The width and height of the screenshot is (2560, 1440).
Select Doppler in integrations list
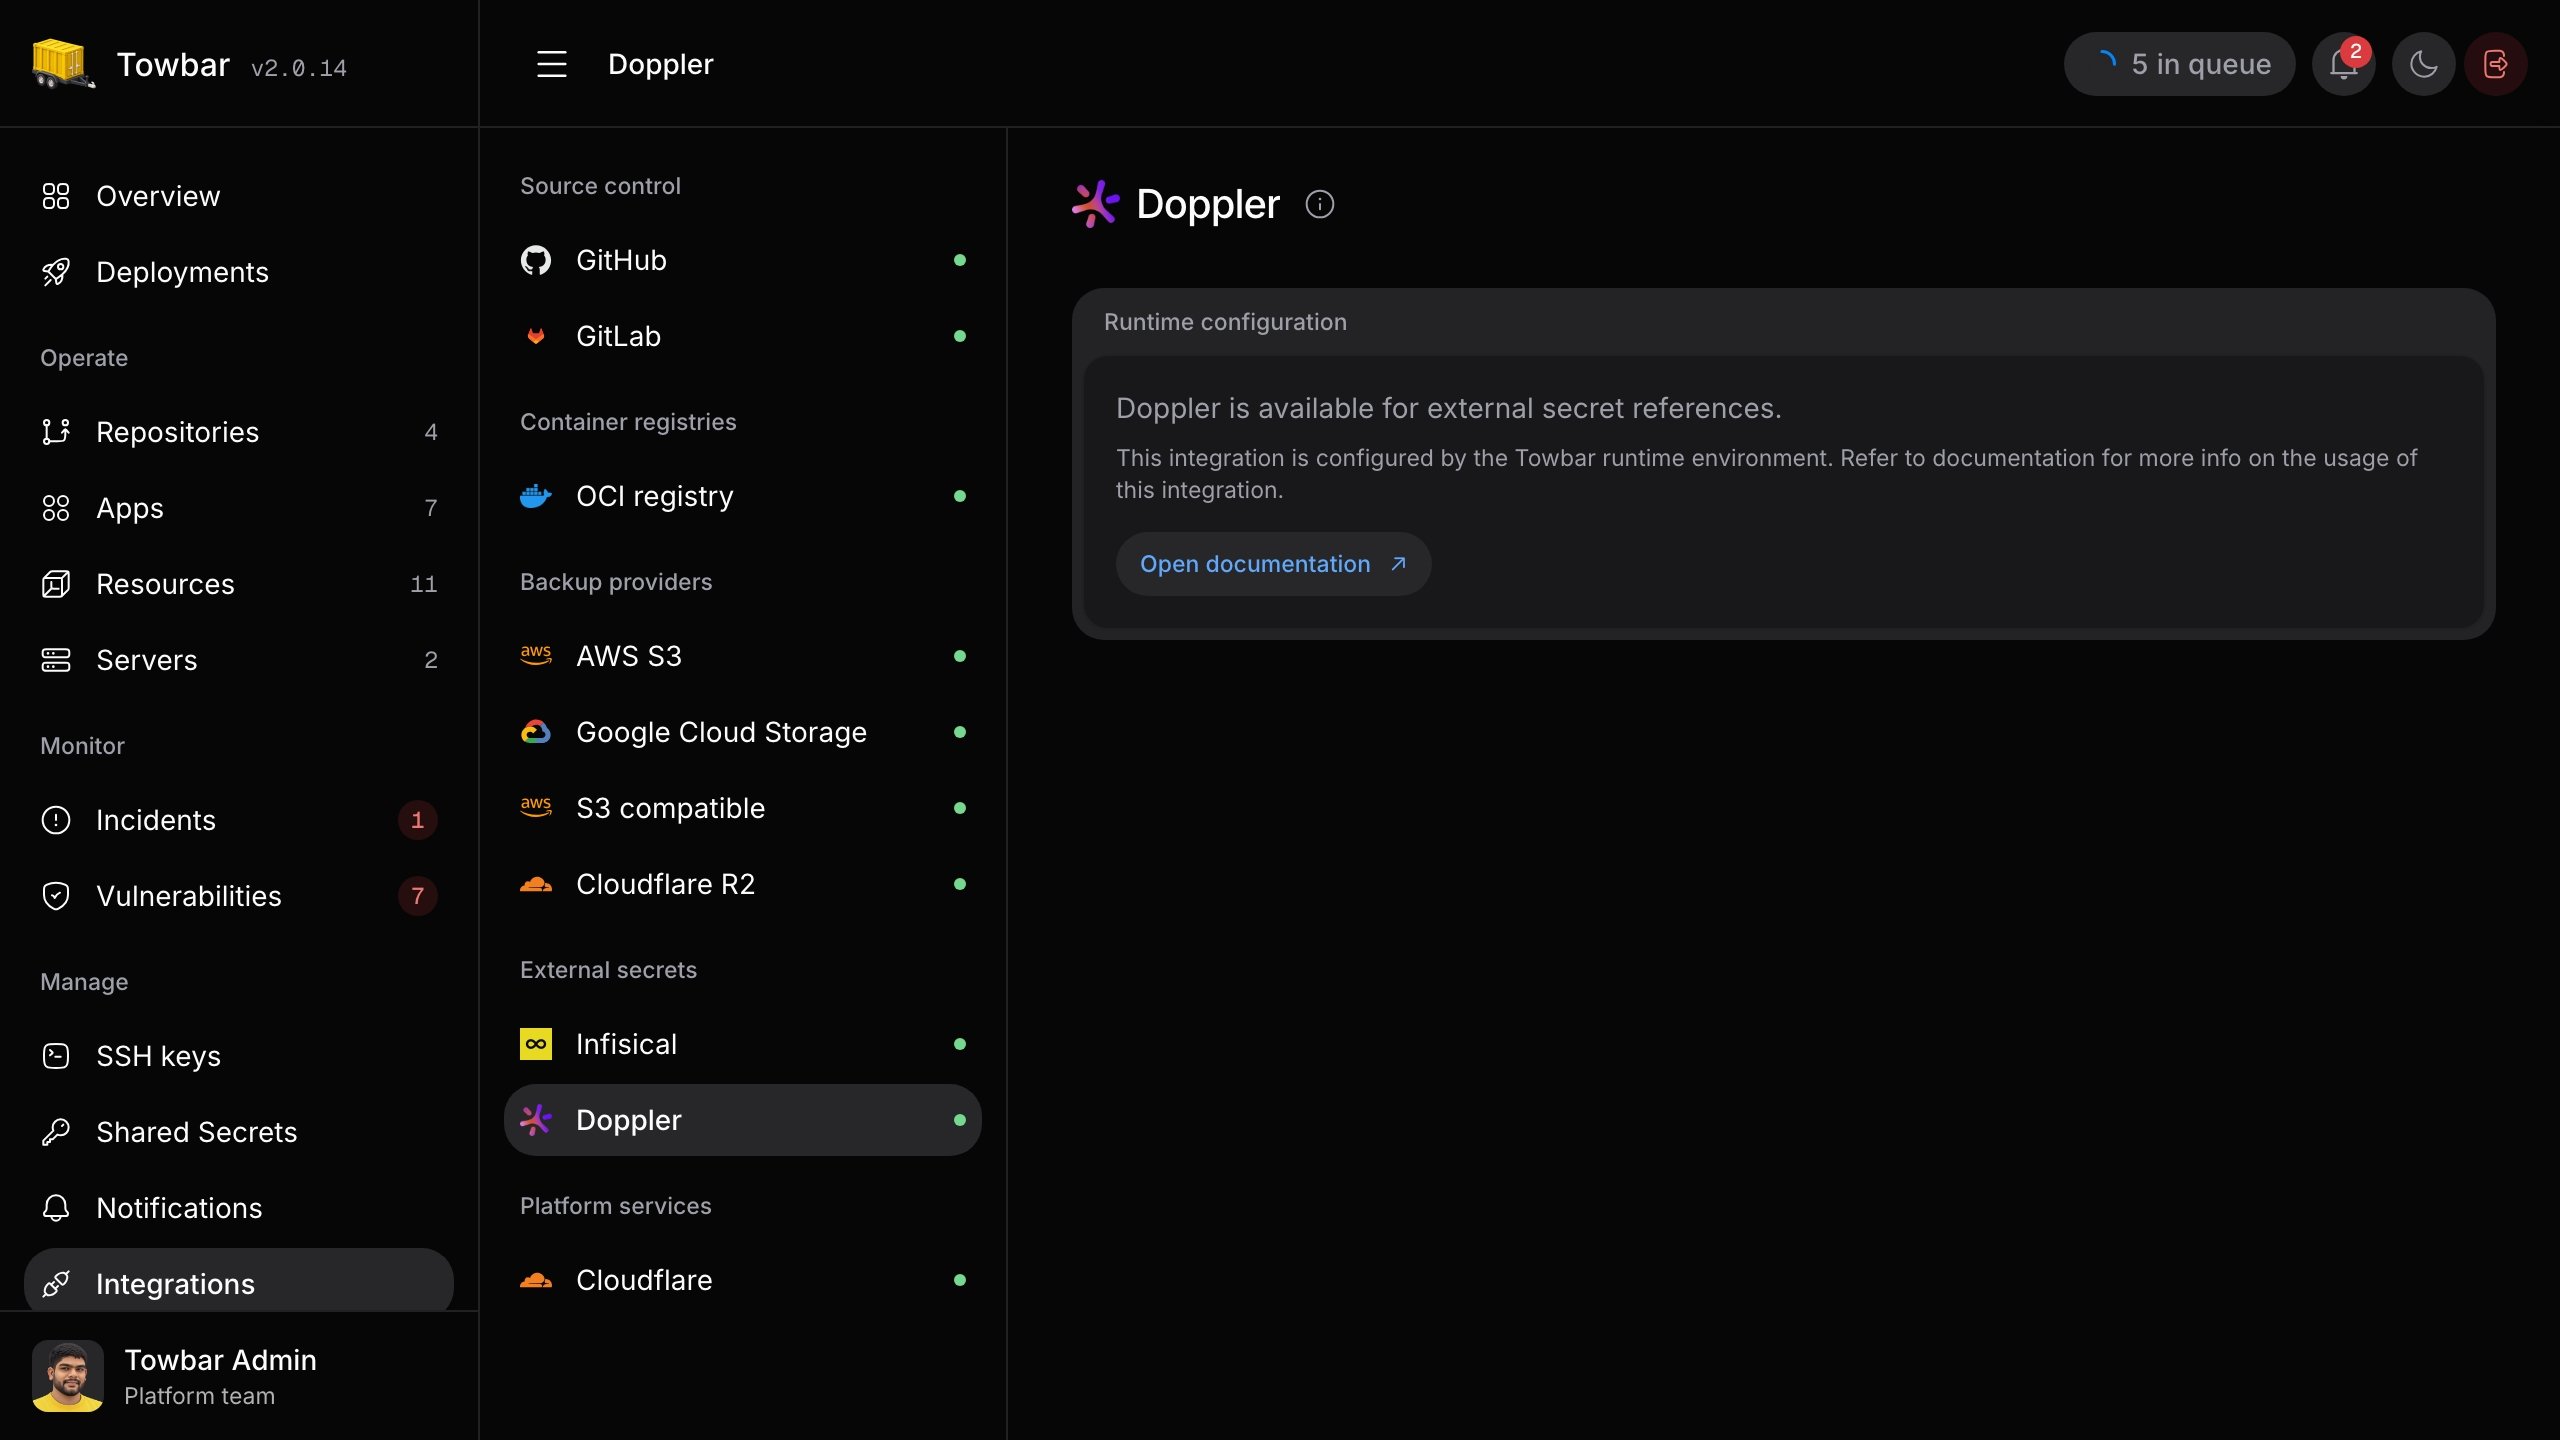click(x=743, y=1120)
